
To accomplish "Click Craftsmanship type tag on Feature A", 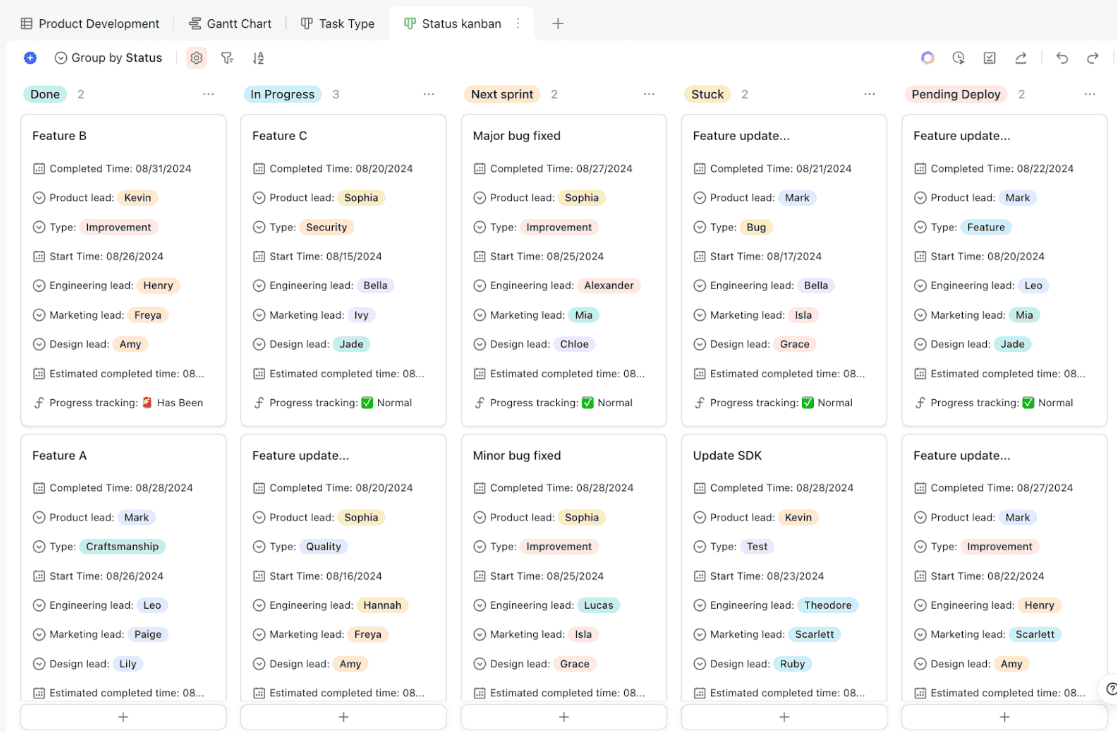I will click(x=123, y=546).
